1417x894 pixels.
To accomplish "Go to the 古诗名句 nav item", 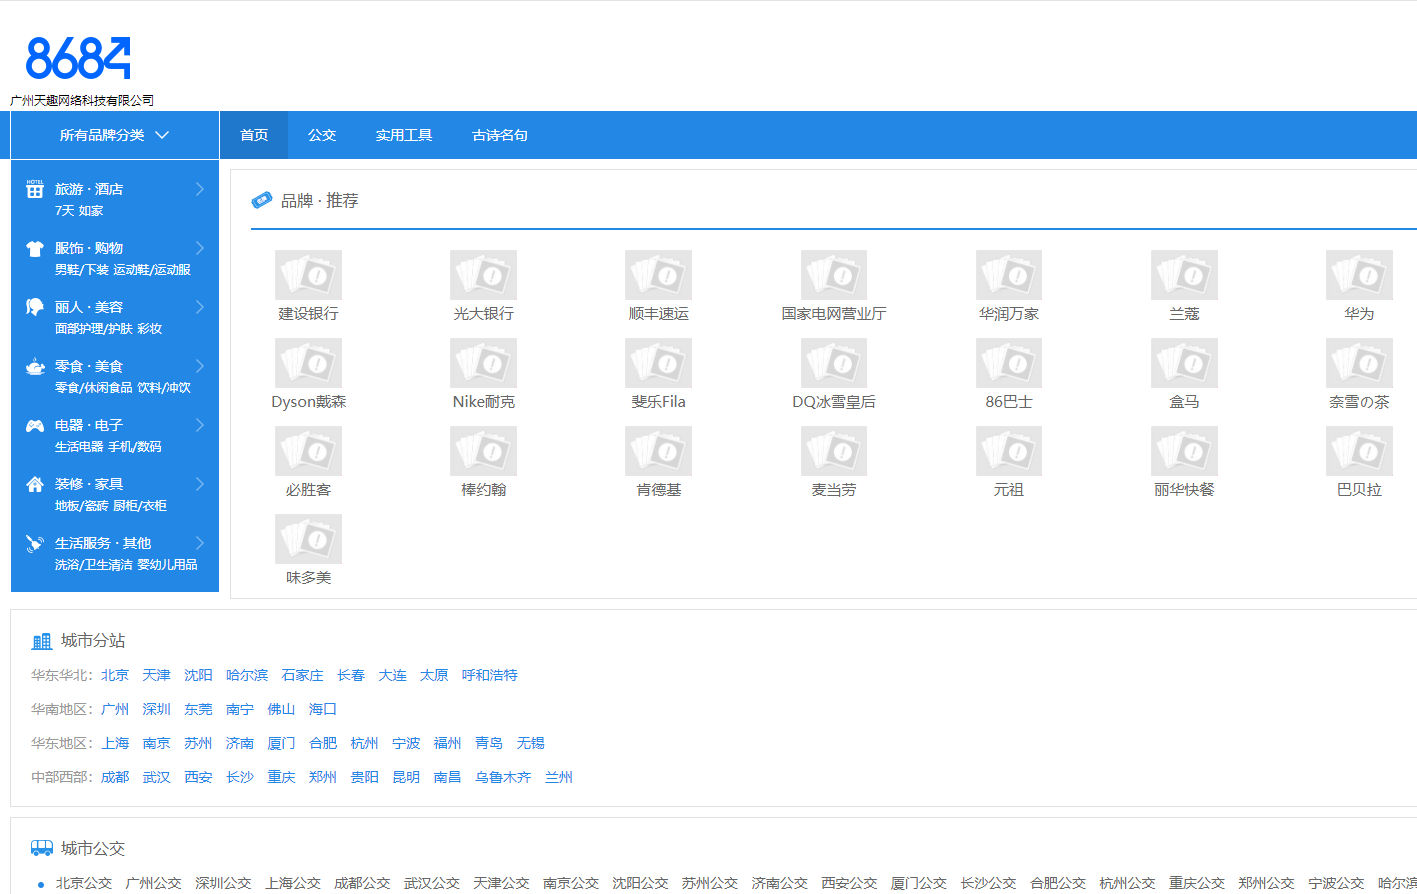I will coord(500,135).
